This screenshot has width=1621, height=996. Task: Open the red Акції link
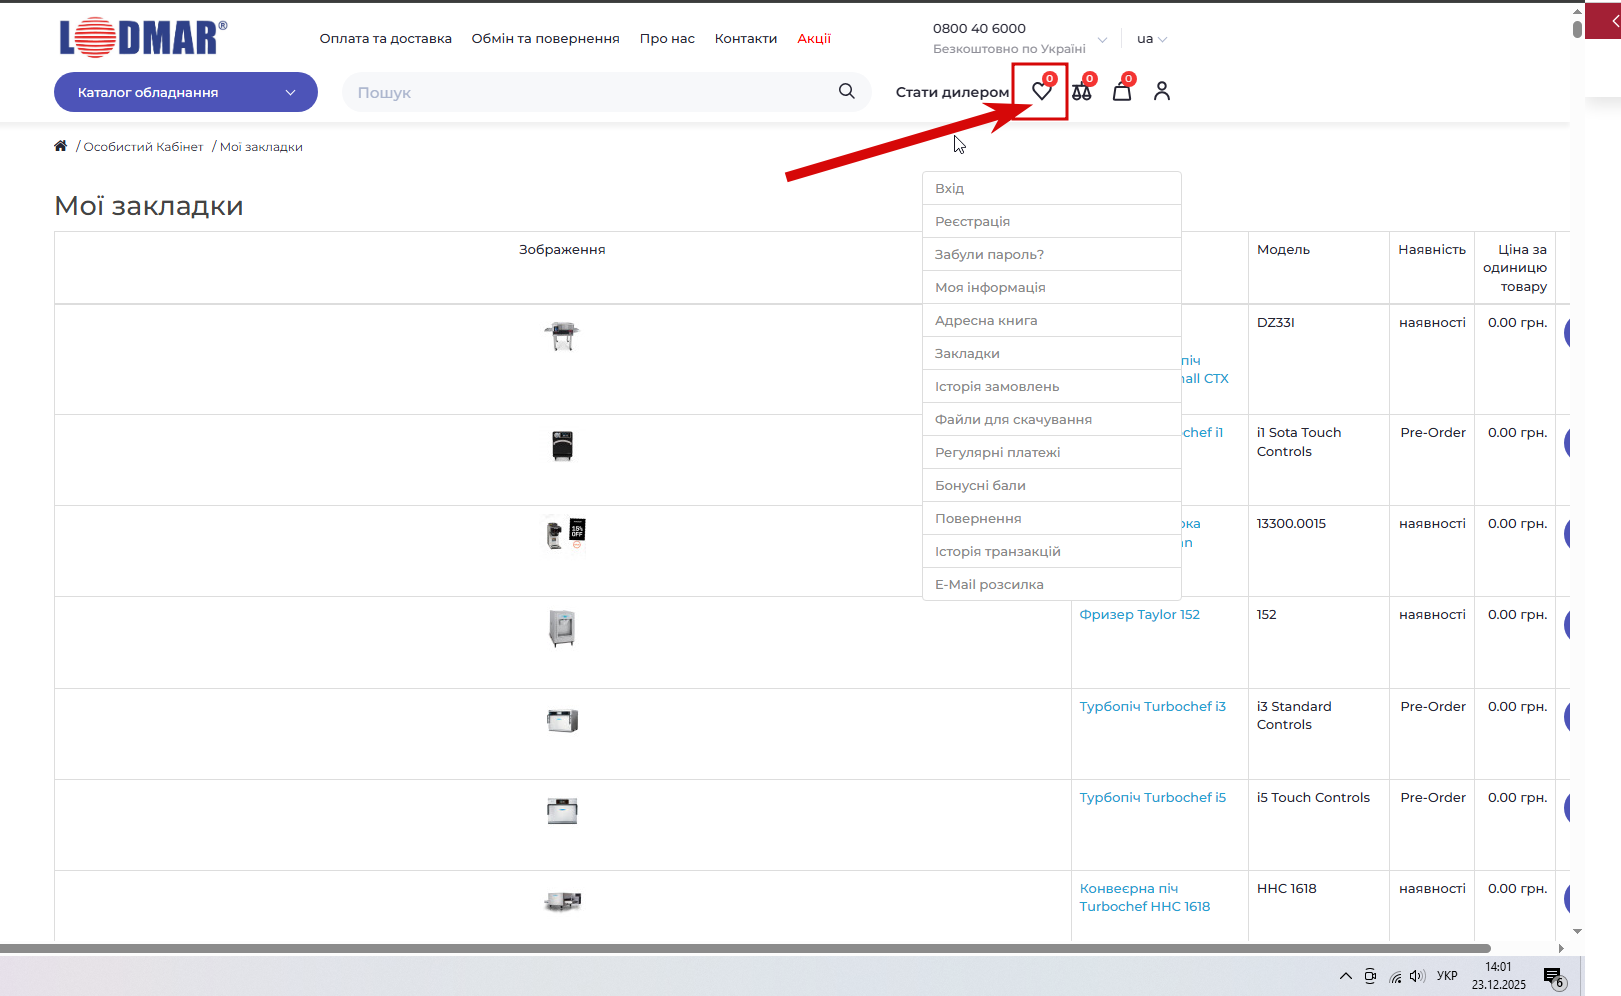coord(814,39)
